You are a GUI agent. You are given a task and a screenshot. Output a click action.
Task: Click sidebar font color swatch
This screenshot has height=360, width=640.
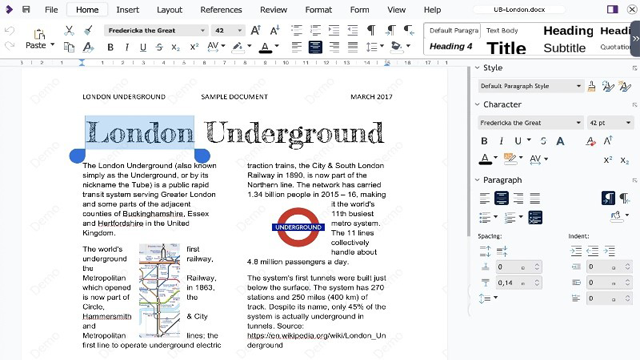tap(485, 159)
